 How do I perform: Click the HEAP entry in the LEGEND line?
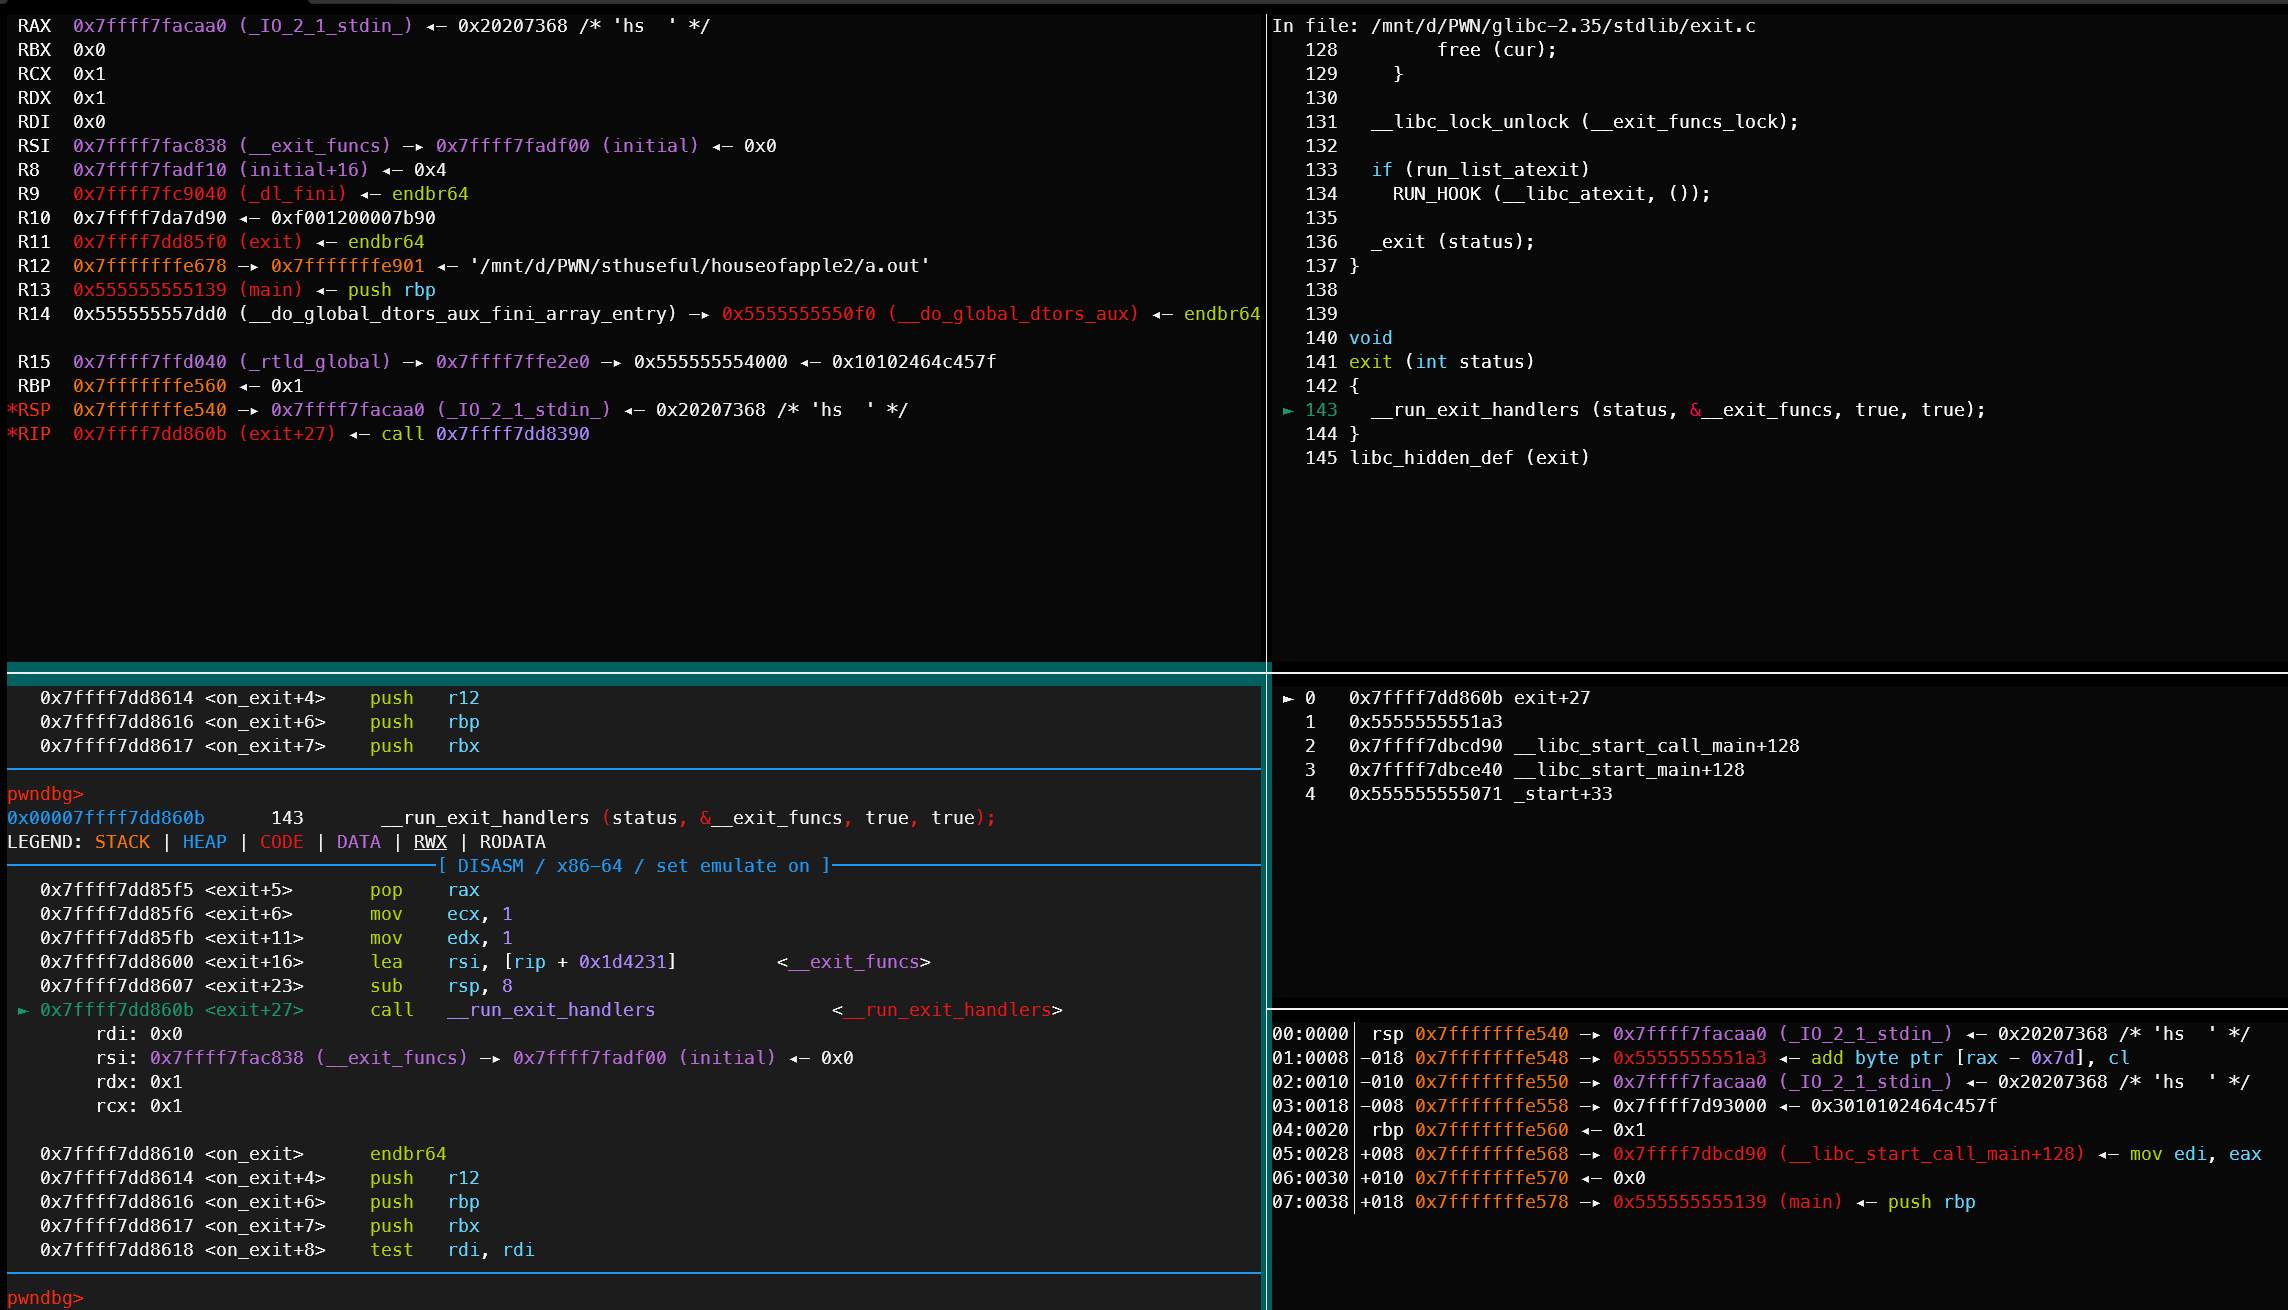(204, 842)
